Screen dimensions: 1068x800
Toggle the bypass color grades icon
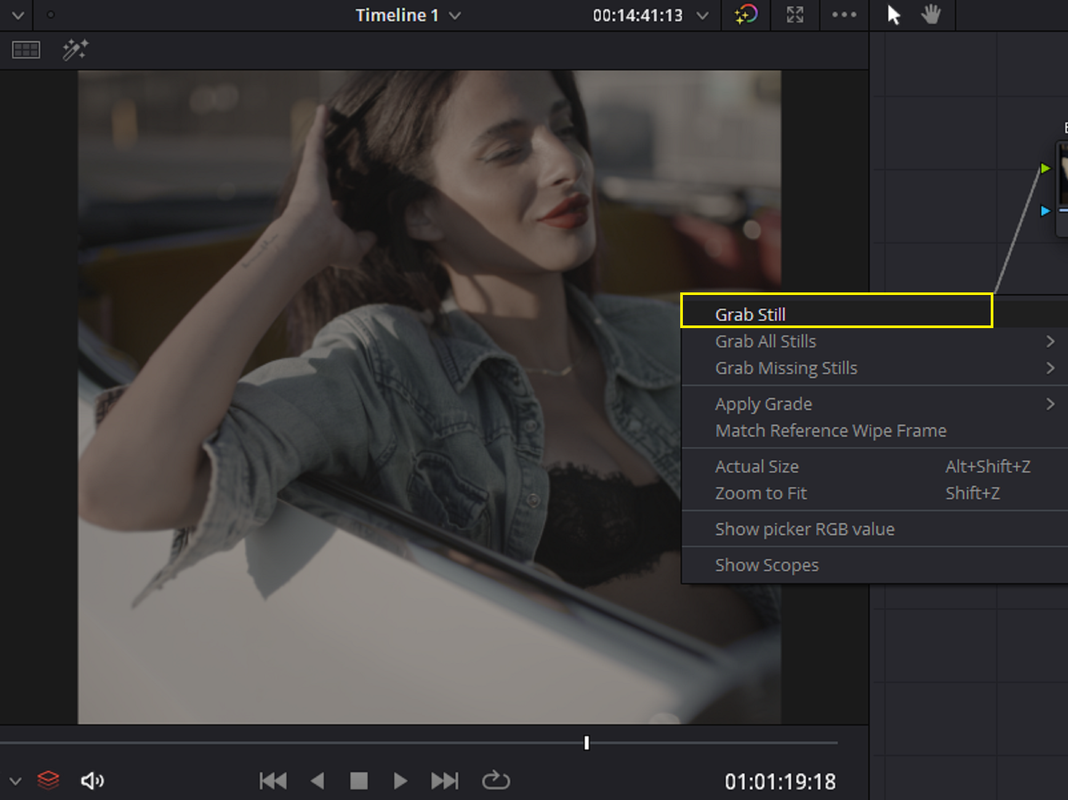[x=746, y=15]
